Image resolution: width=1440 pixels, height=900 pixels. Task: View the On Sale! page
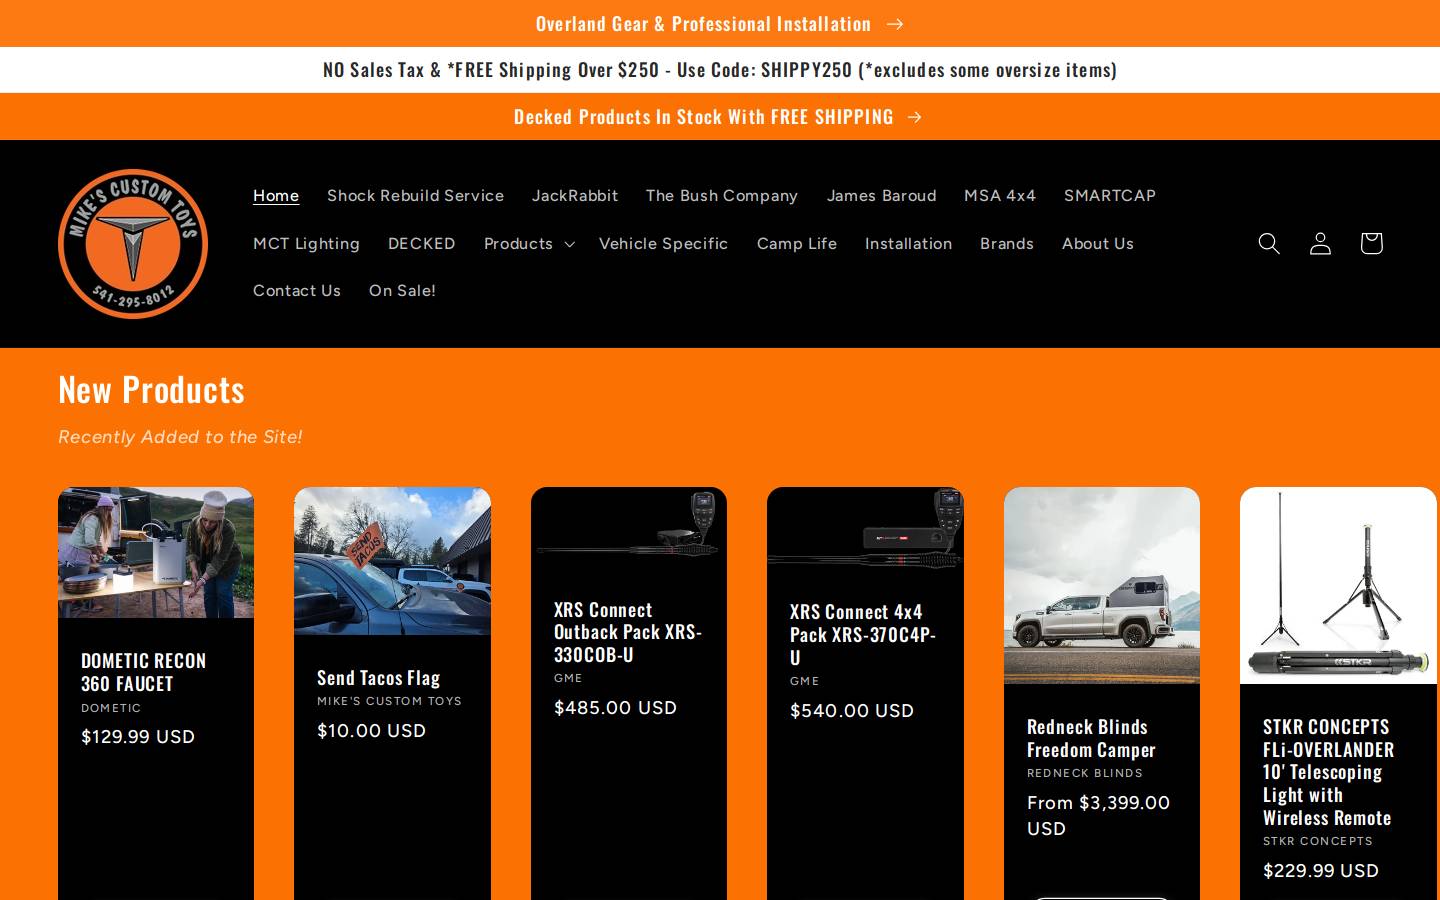pos(402,291)
